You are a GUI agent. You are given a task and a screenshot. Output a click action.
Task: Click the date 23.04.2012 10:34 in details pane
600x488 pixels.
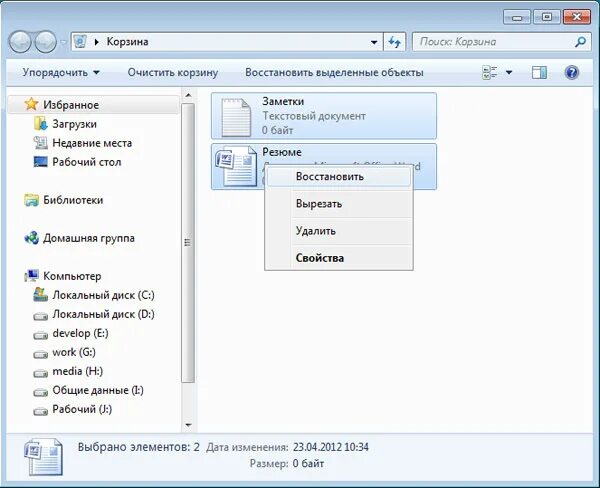331,447
